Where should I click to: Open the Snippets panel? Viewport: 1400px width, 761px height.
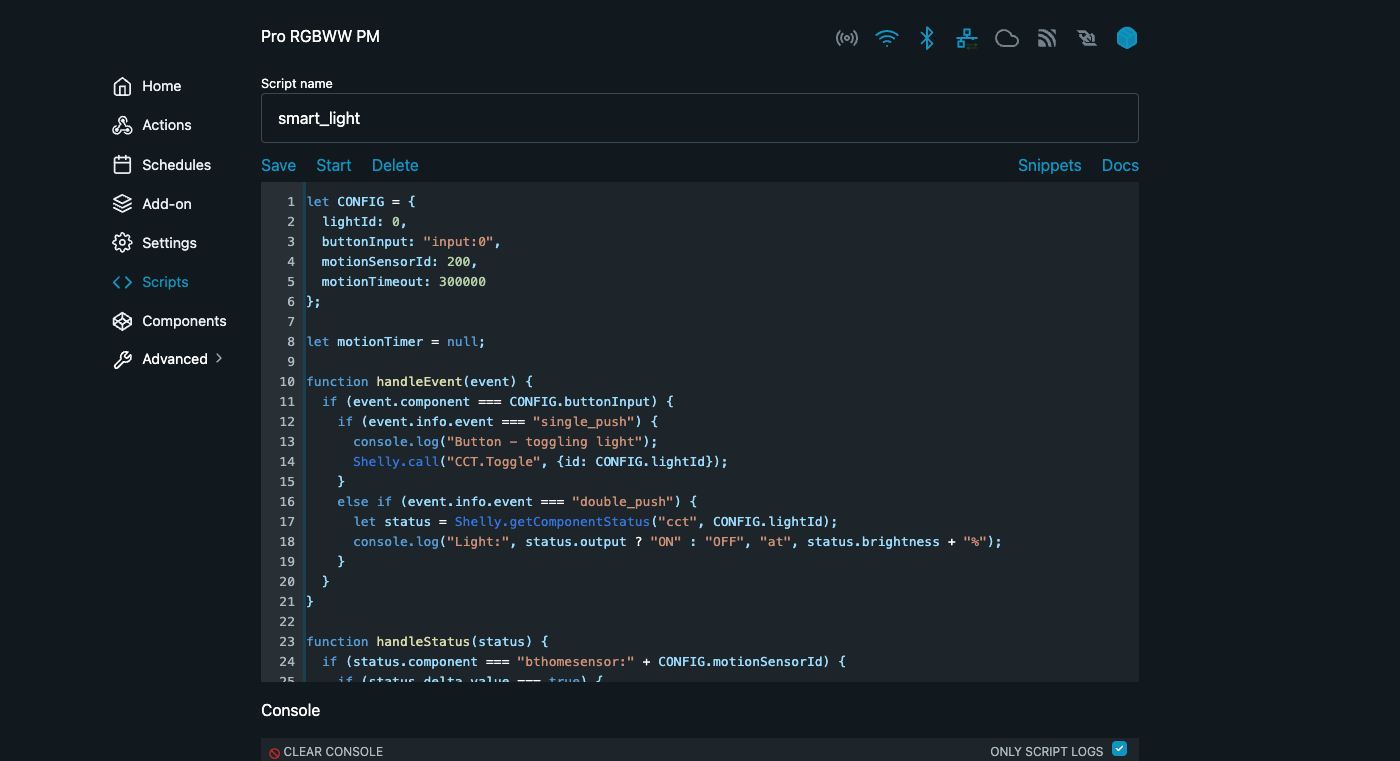tap(1049, 165)
